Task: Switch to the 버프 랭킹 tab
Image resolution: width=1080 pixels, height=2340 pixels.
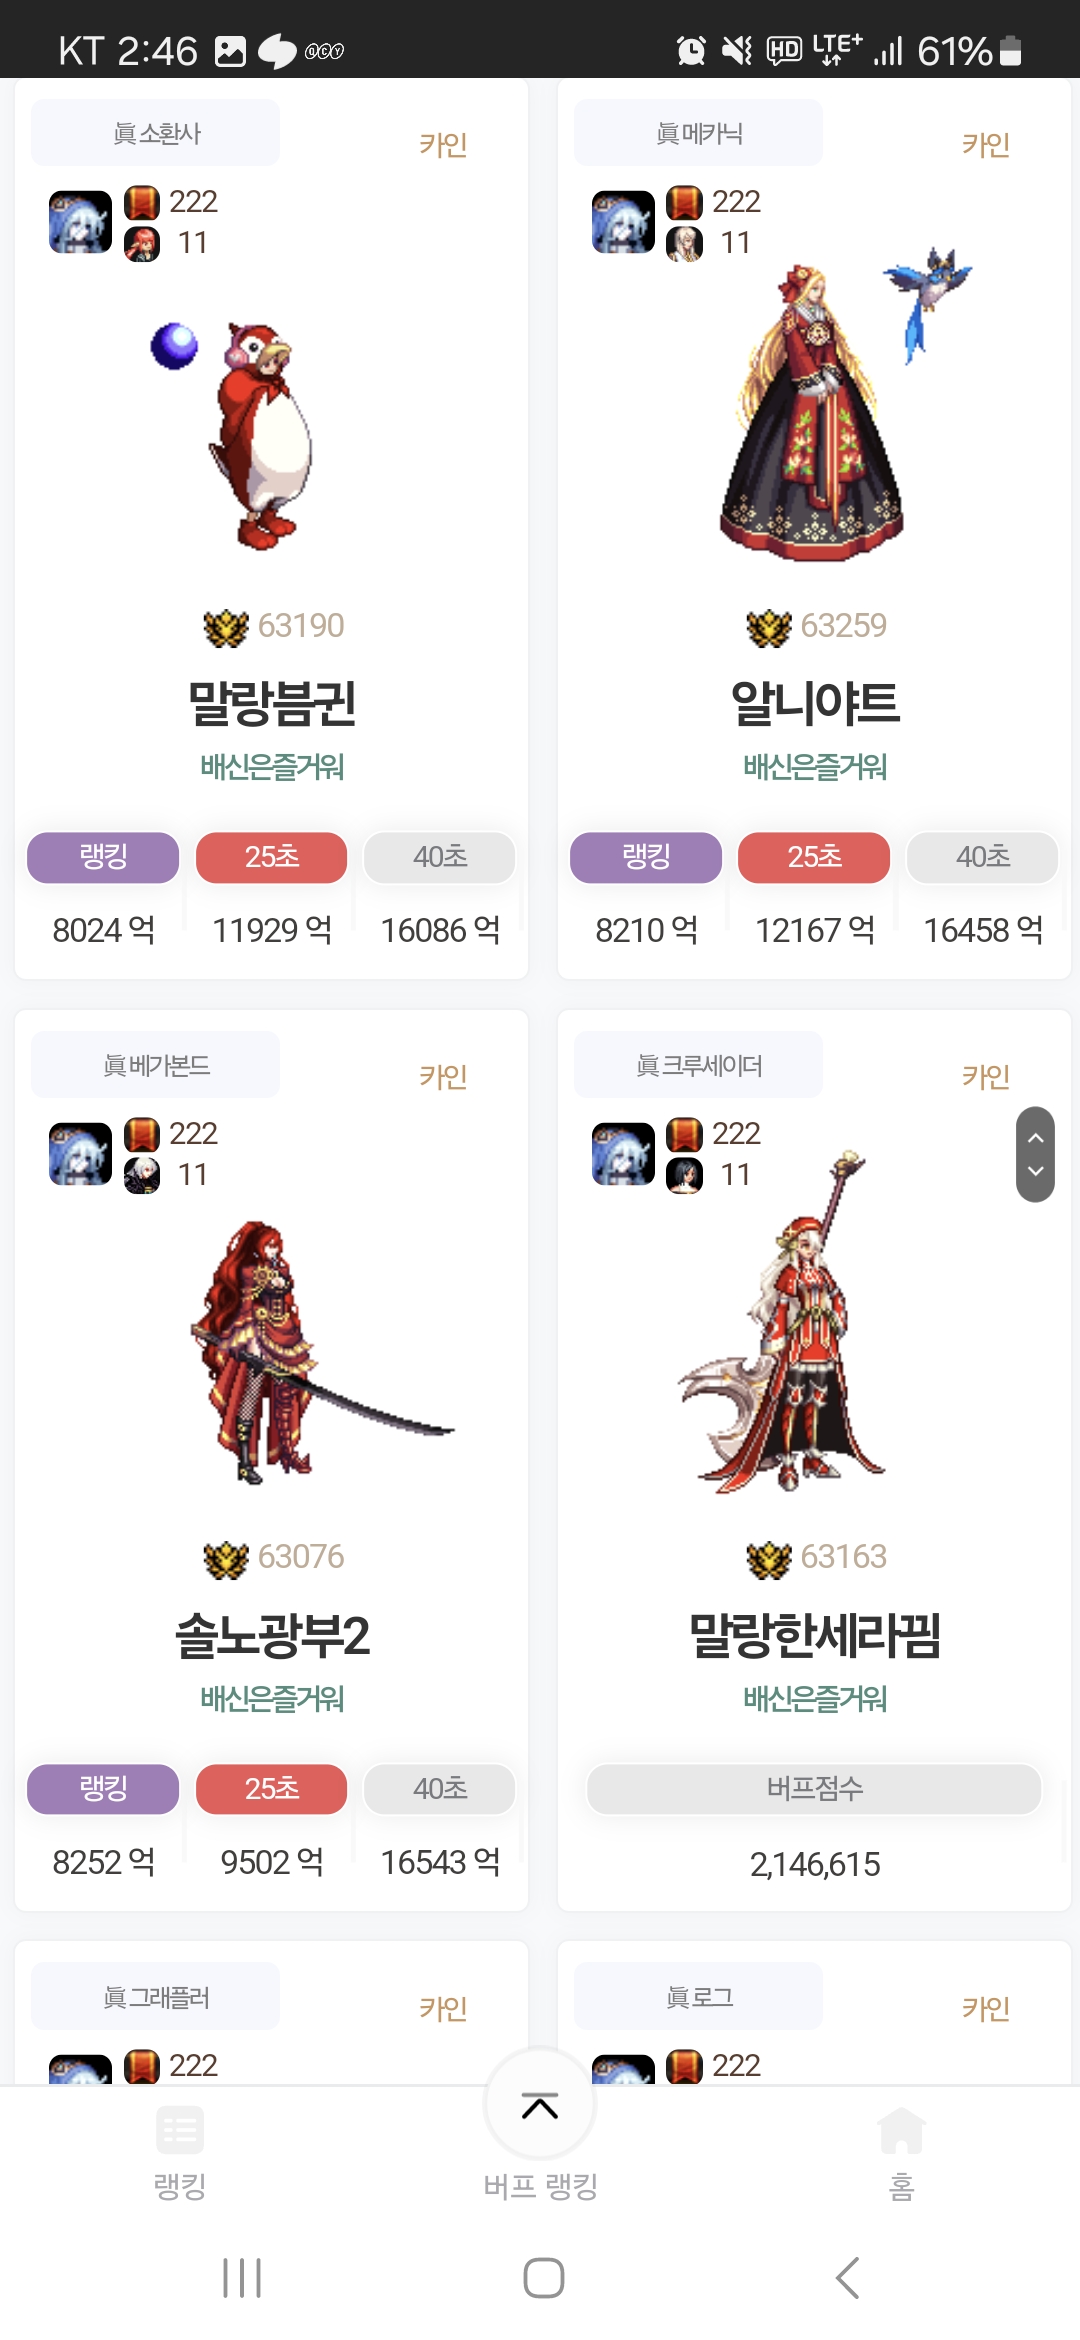Action: click(540, 2186)
